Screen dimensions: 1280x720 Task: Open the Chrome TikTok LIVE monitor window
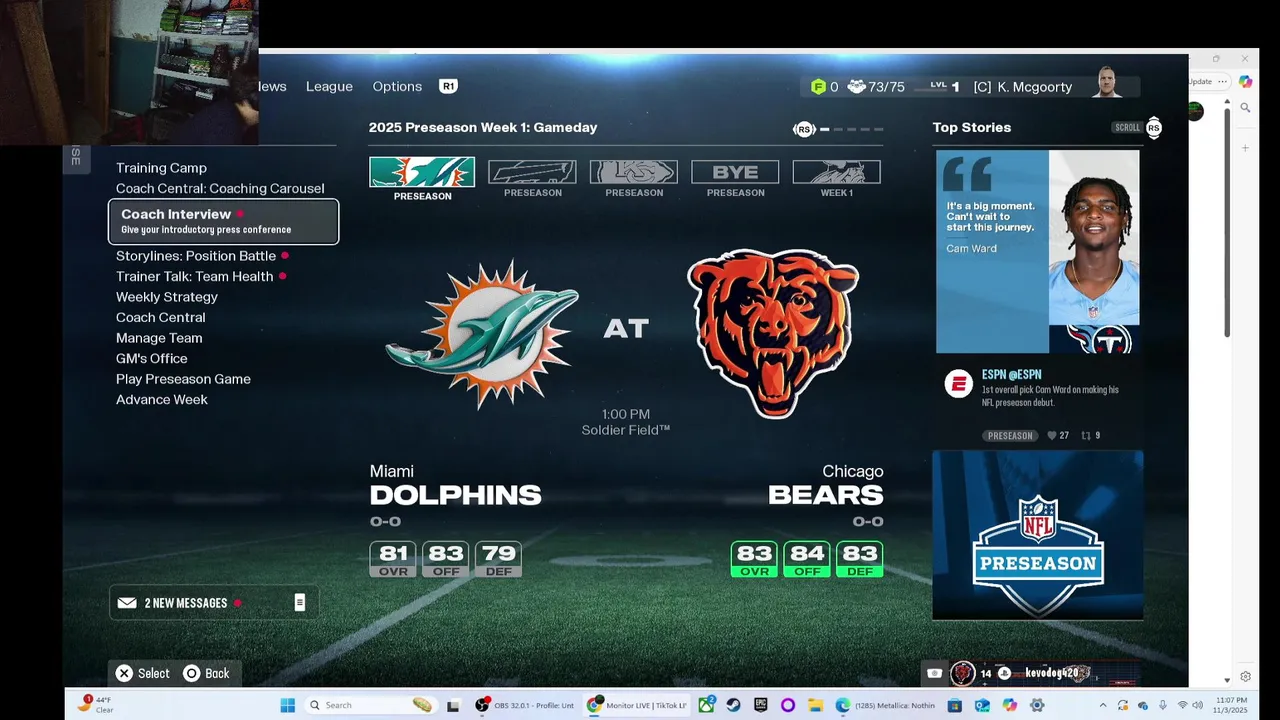click(x=637, y=705)
